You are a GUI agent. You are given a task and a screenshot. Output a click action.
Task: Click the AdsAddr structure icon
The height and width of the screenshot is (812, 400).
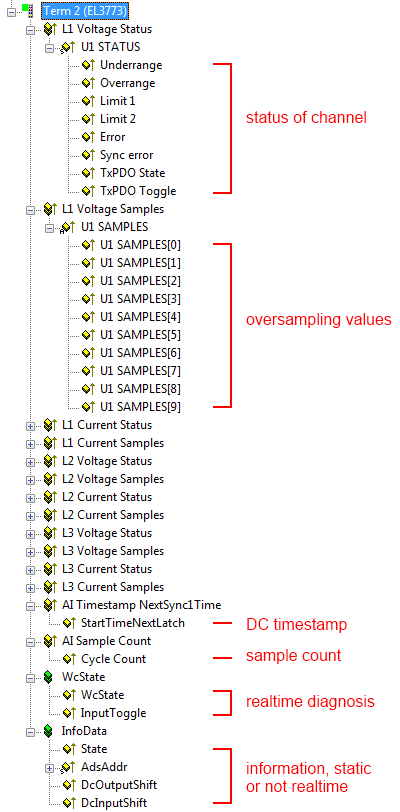(68, 767)
